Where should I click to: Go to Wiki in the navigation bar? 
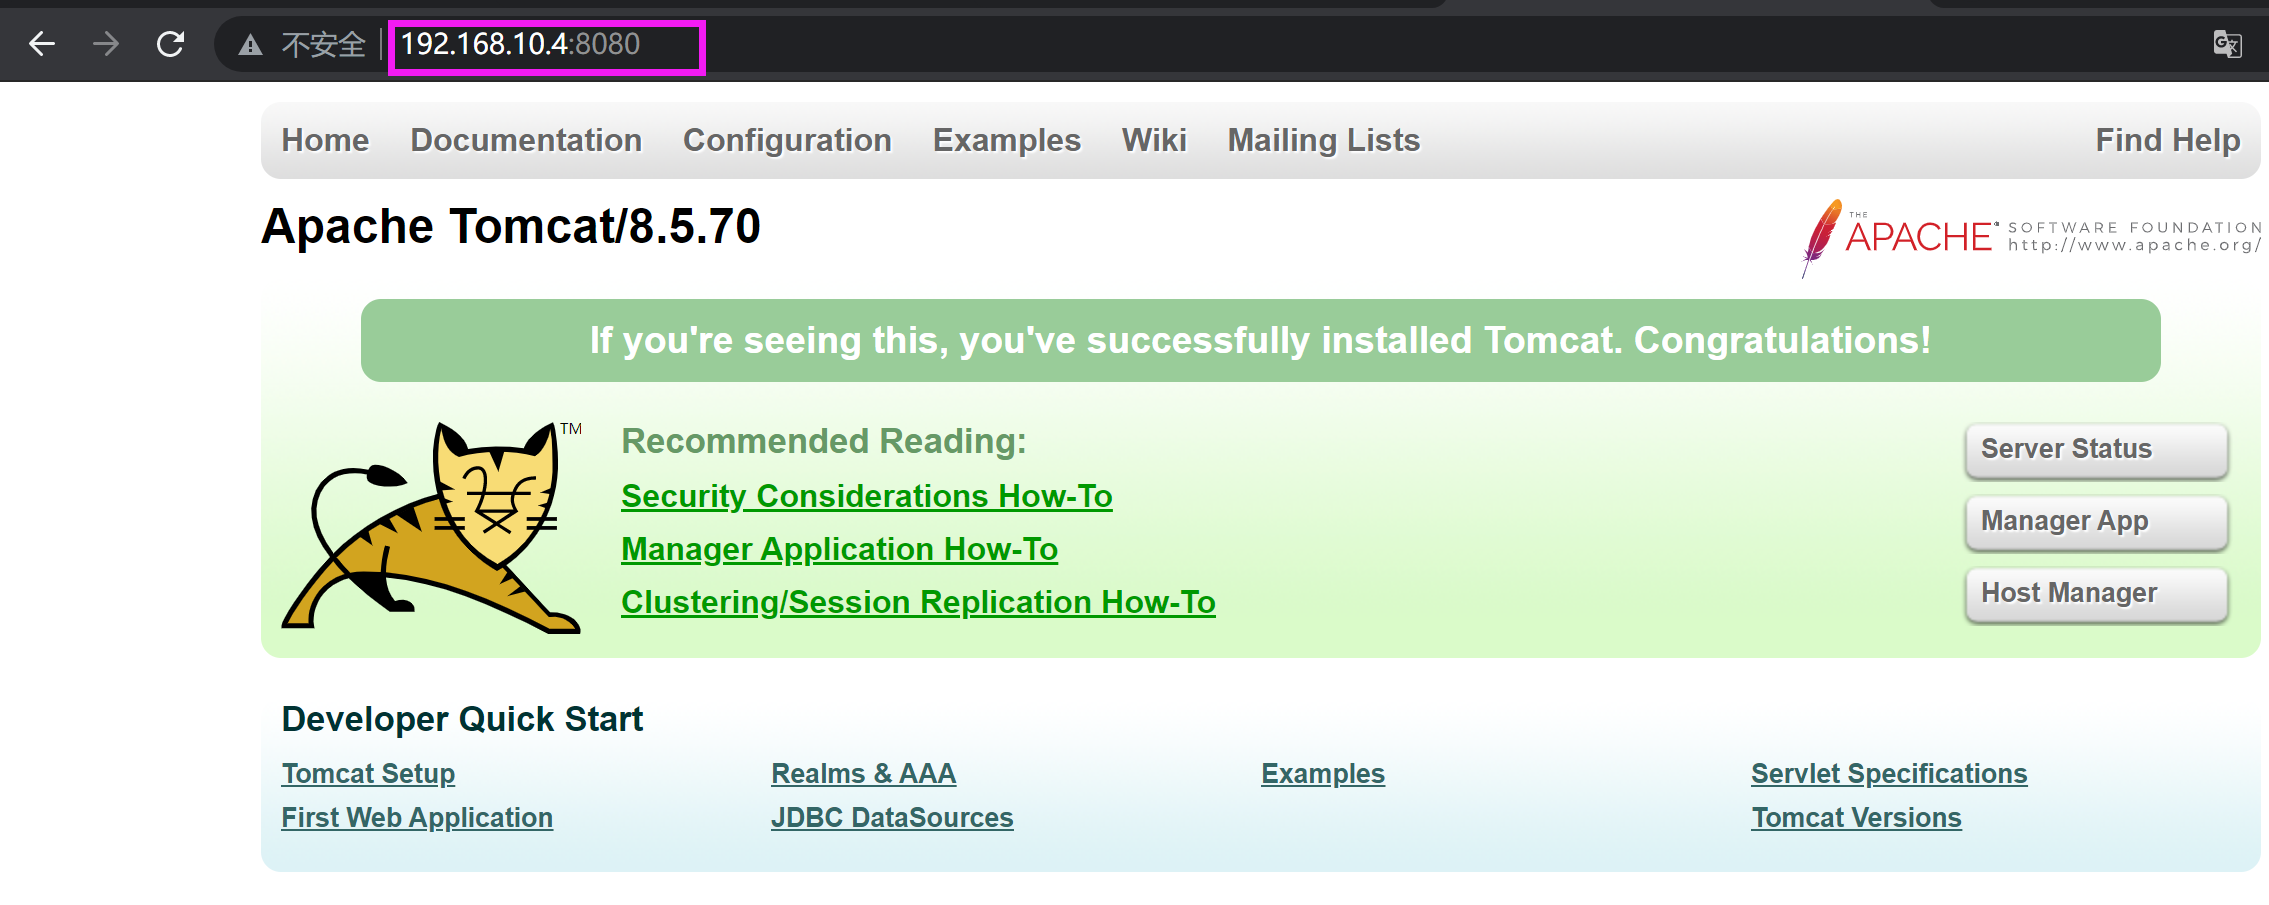pyautogui.click(x=1154, y=140)
